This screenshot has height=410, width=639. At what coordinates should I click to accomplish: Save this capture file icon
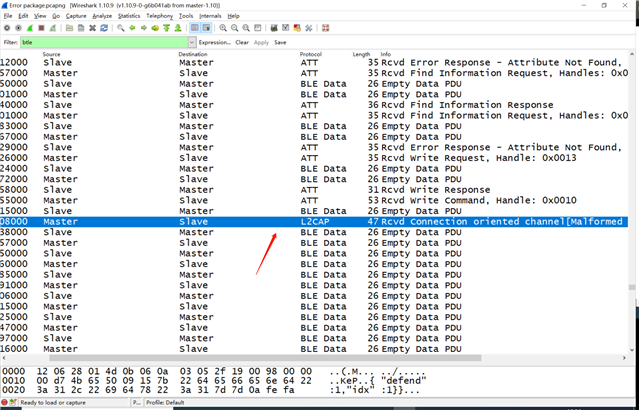(x=81, y=28)
